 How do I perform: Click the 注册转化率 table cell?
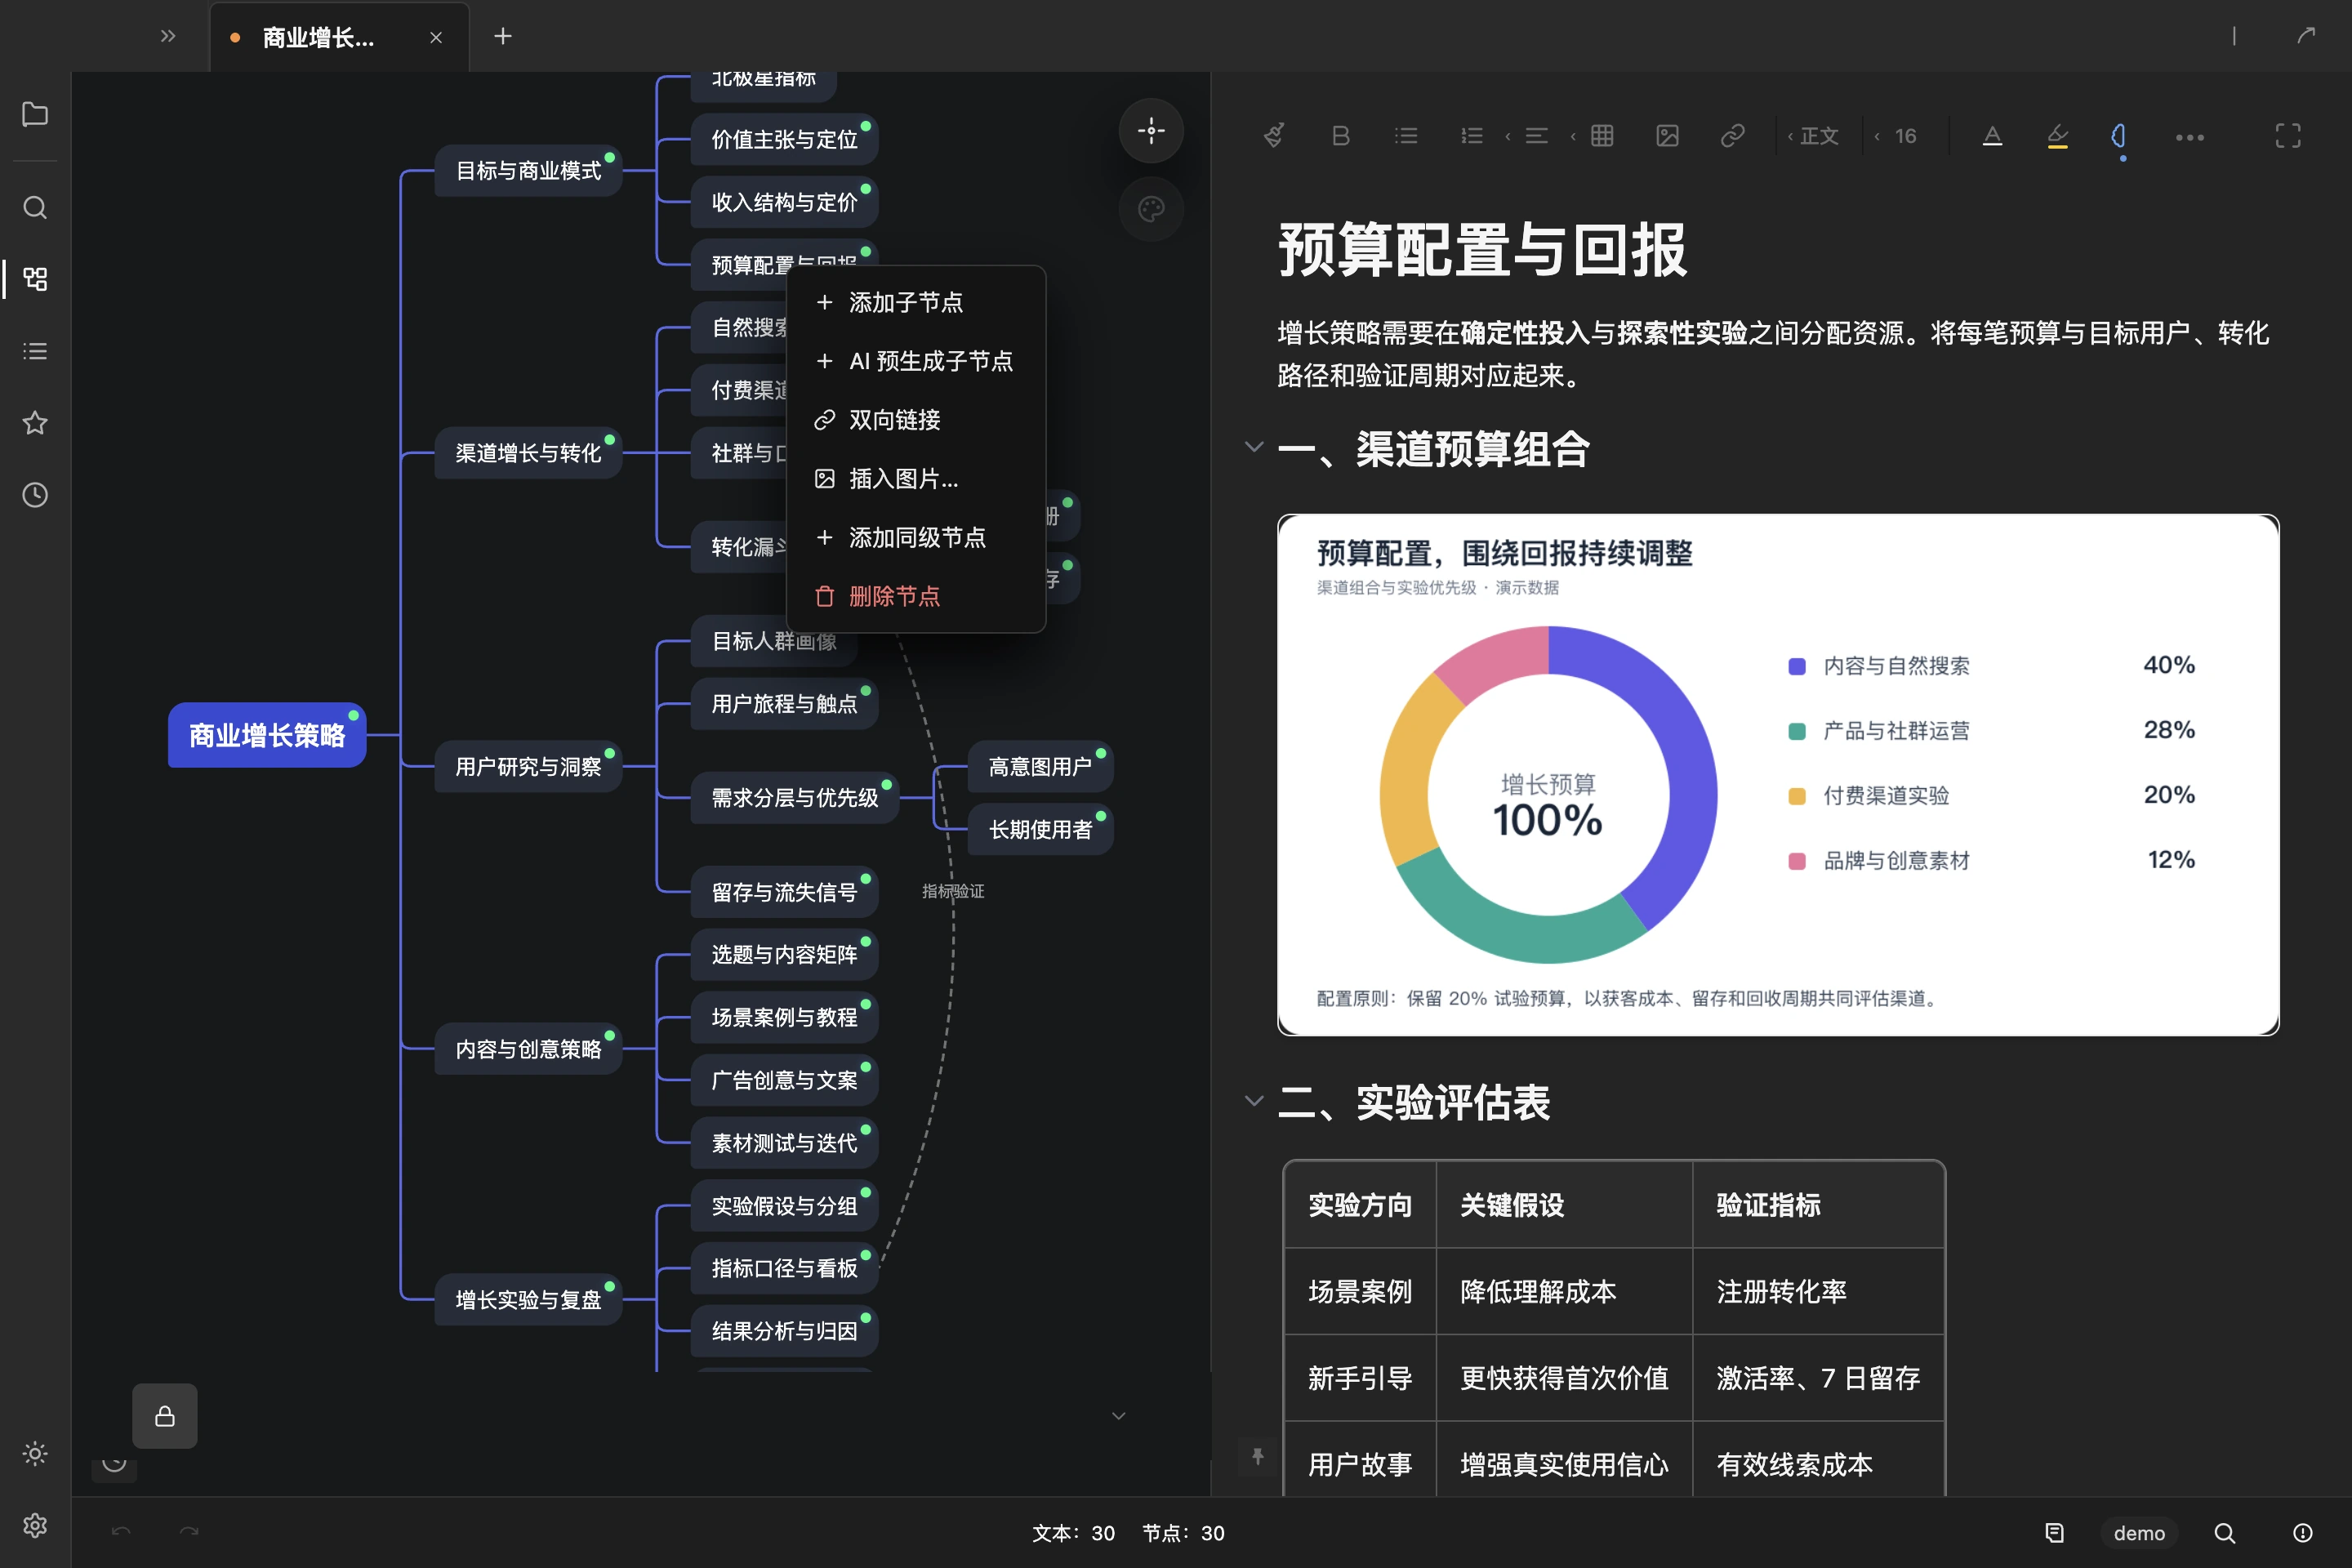1818,1292
